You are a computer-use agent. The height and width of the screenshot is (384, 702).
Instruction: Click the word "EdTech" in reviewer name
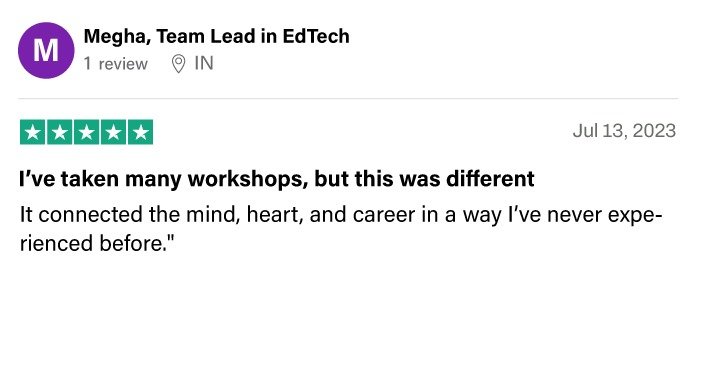(316, 36)
